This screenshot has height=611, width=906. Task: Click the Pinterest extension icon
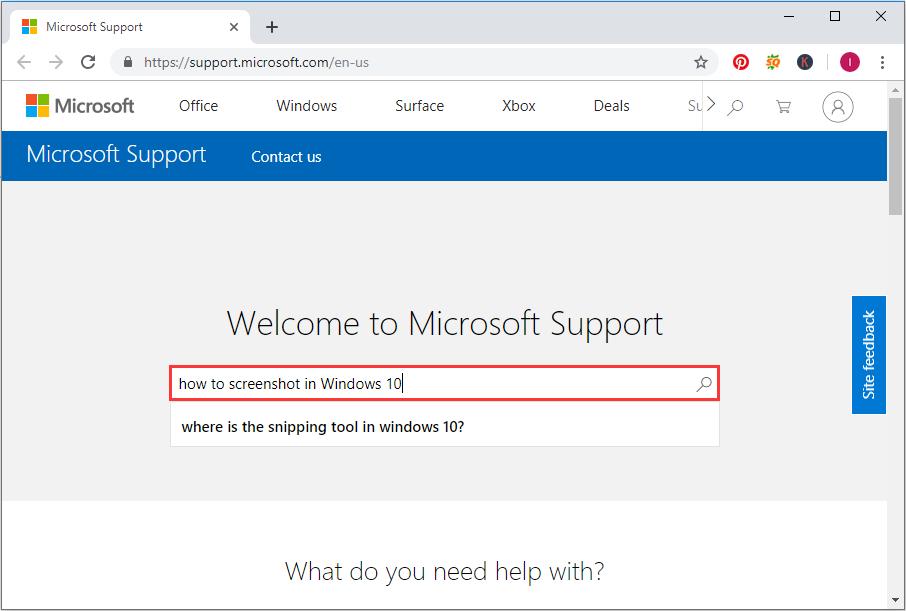(740, 61)
